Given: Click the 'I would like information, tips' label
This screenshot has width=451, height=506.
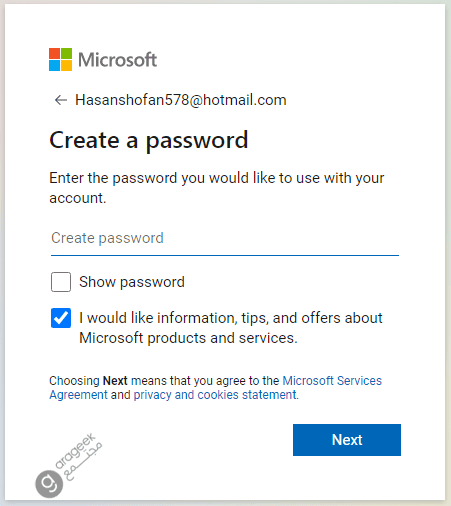Looking at the screenshot, I should [231, 328].
